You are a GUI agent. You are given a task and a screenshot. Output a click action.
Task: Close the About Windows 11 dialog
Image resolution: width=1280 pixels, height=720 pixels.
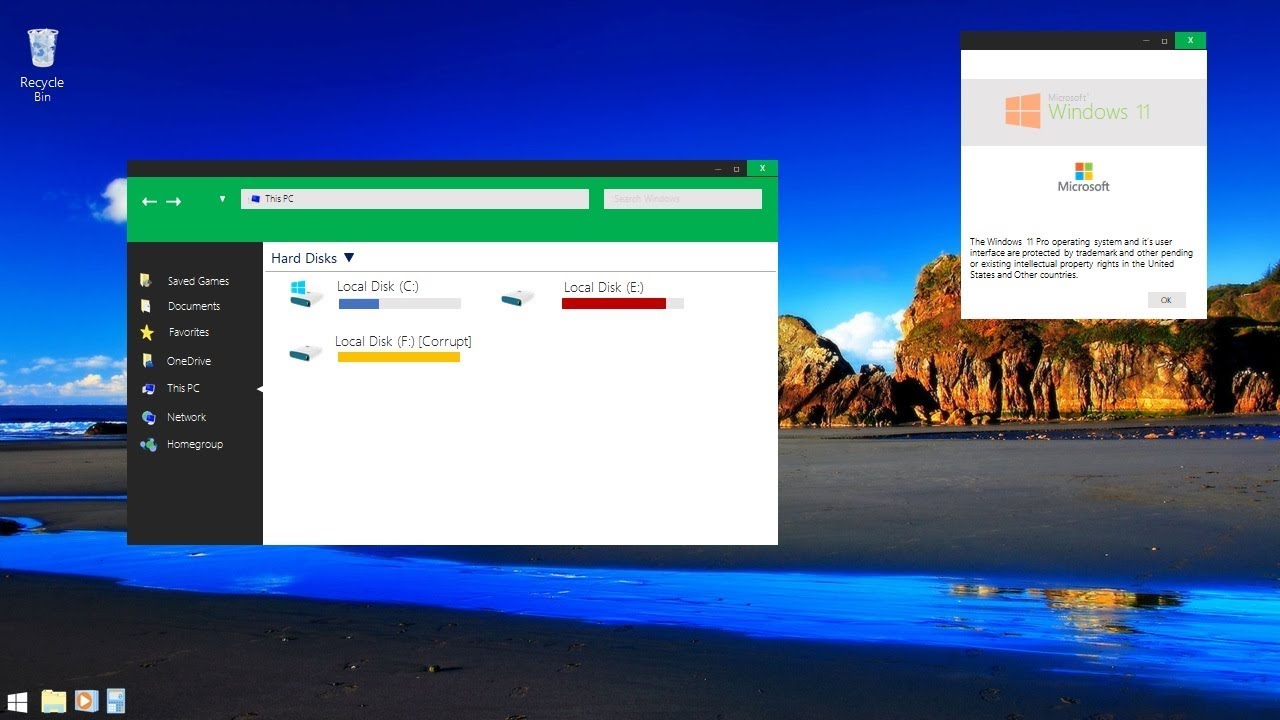1190,40
